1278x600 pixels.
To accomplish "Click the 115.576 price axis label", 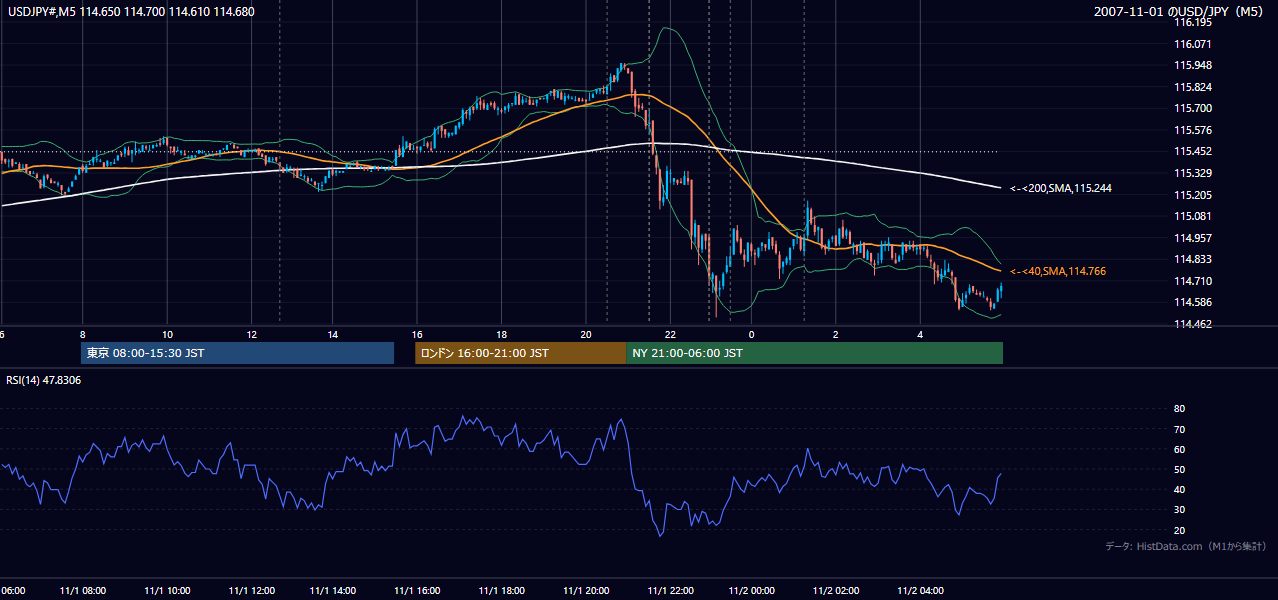I will coord(1193,130).
